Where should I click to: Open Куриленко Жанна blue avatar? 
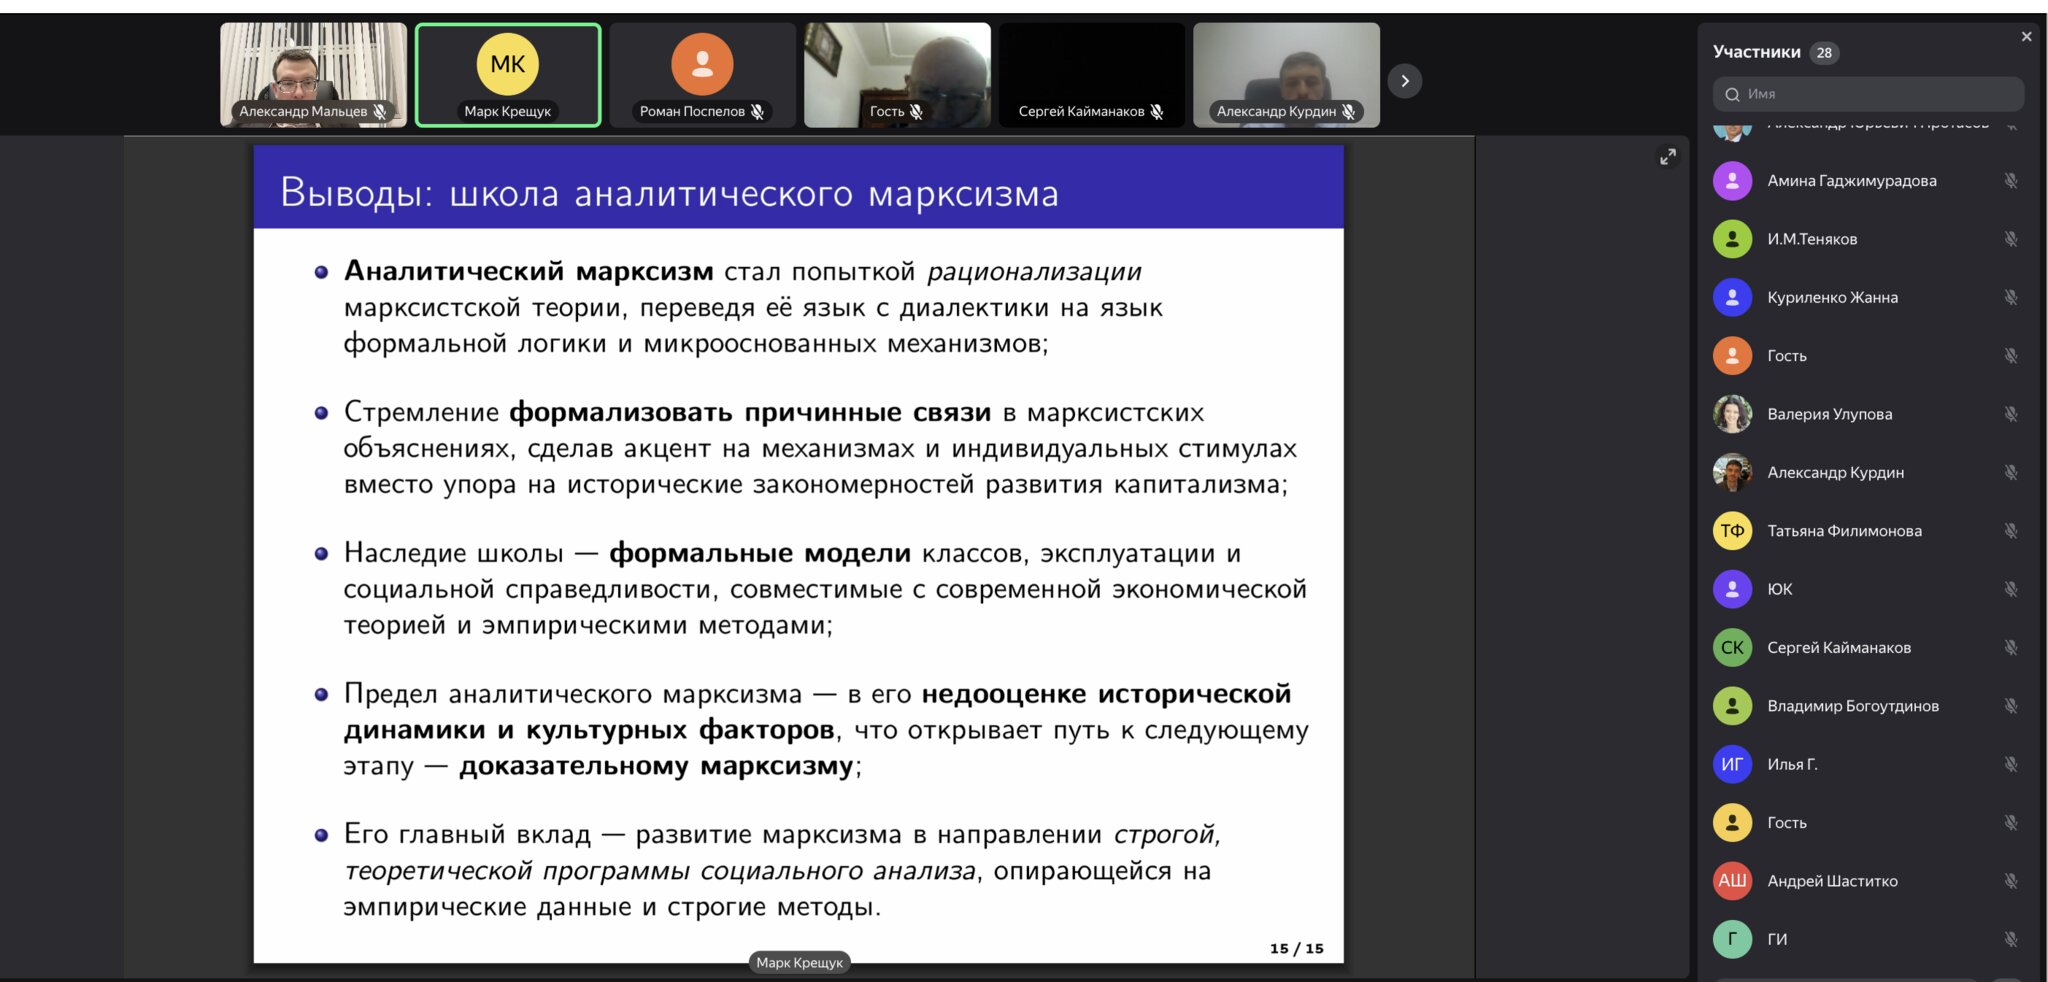pos(1732,297)
